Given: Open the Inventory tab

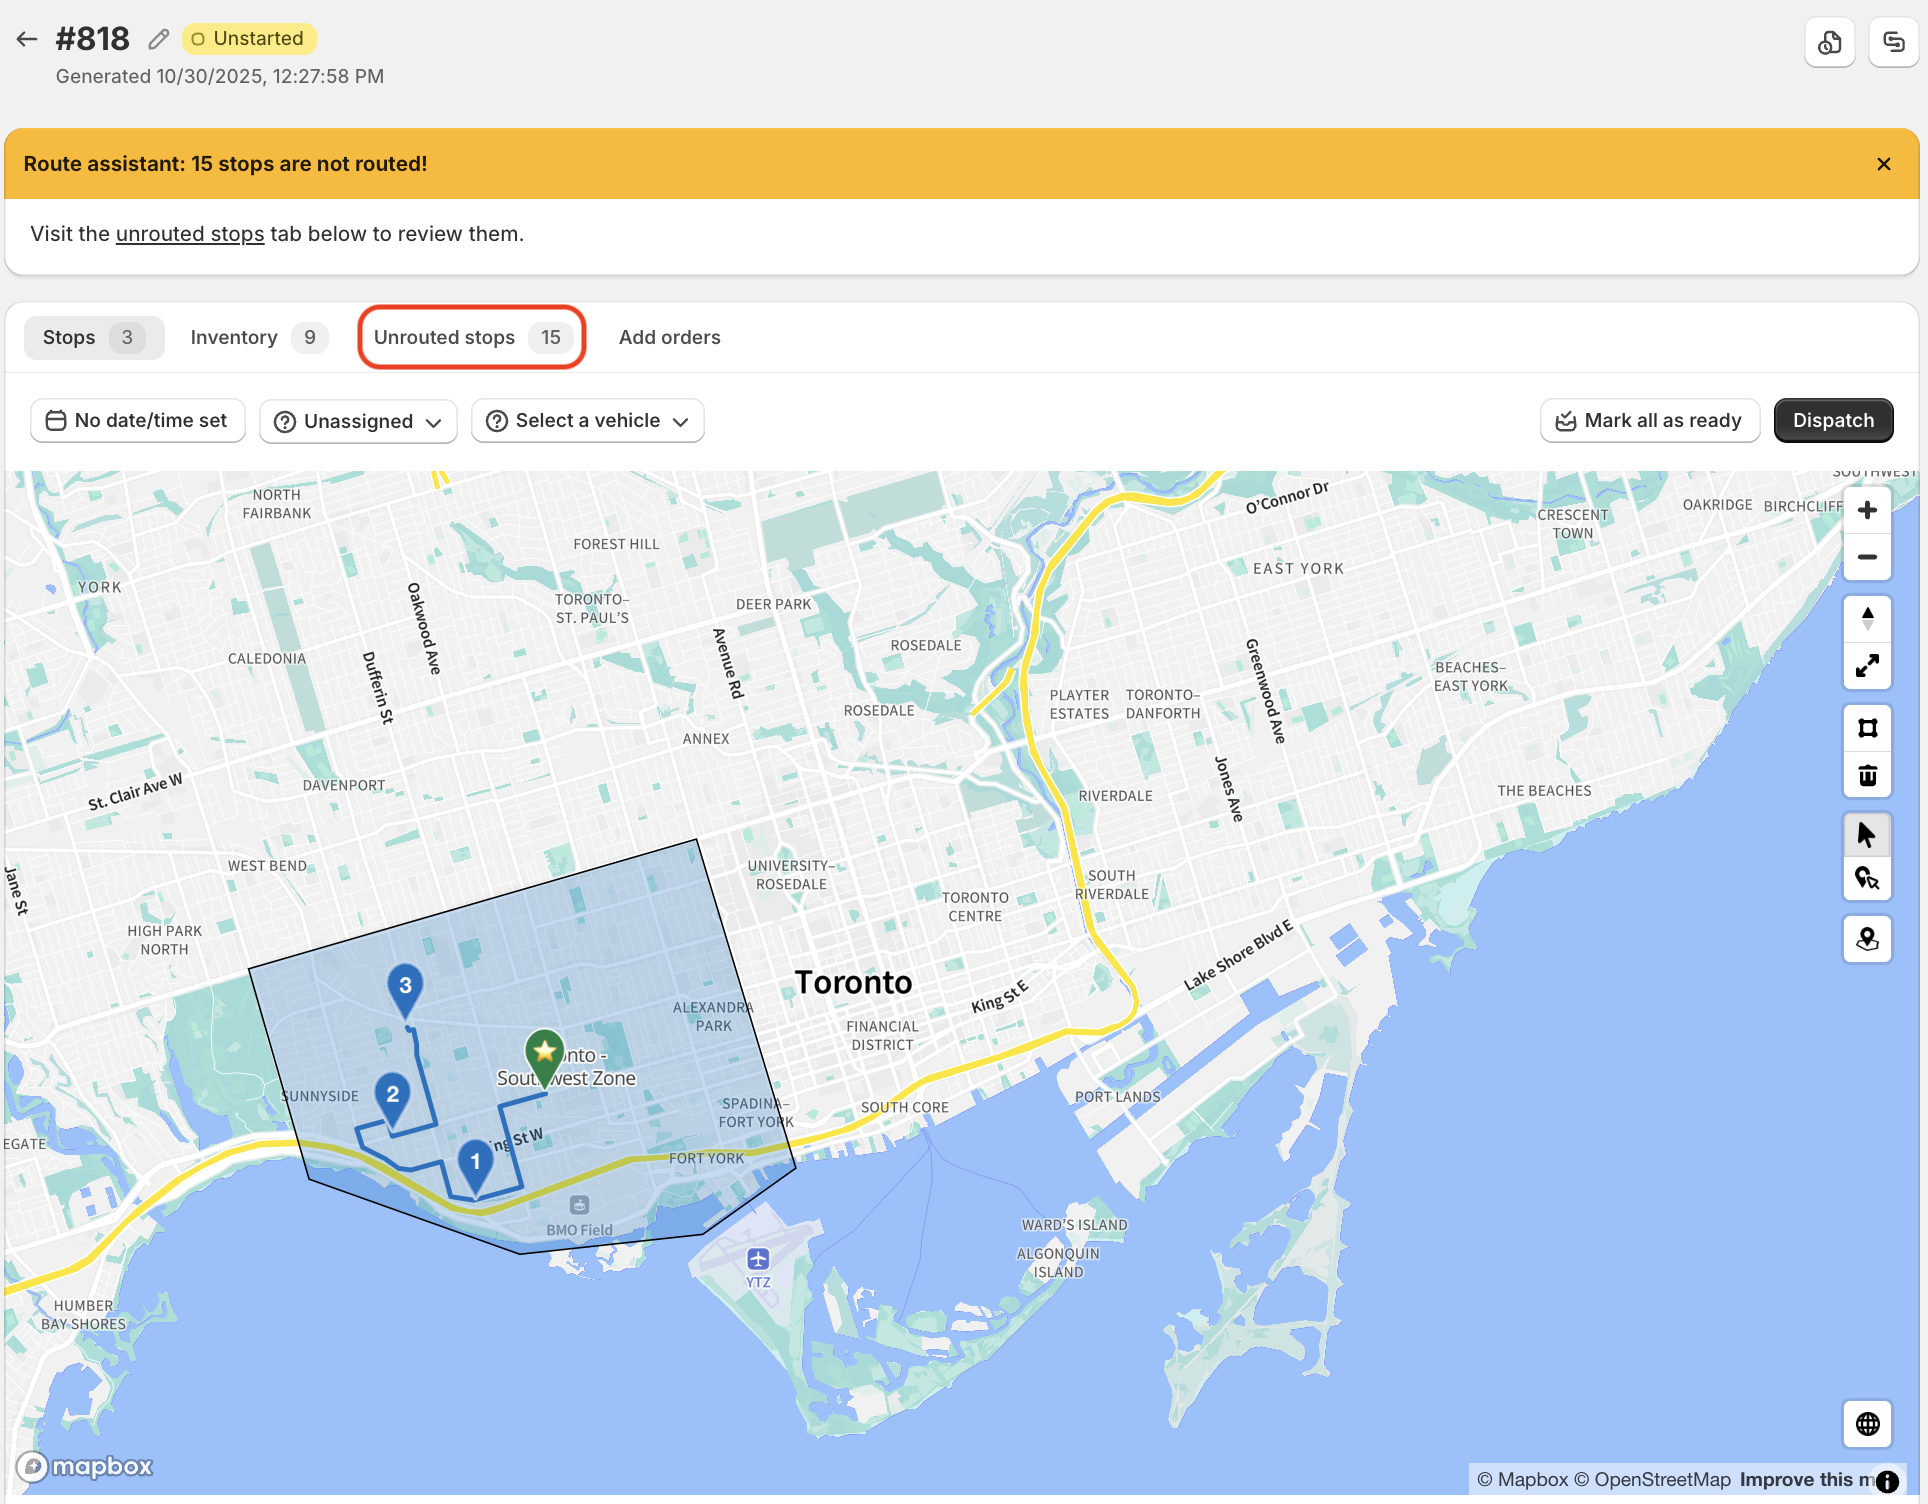Looking at the screenshot, I should click(256, 338).
